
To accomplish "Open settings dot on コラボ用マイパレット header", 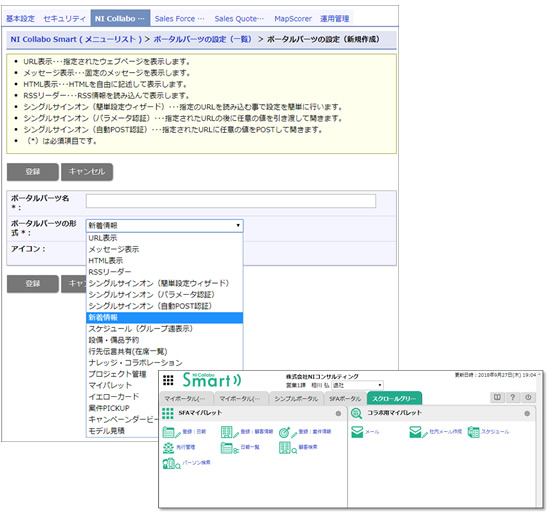I will 527,413.
